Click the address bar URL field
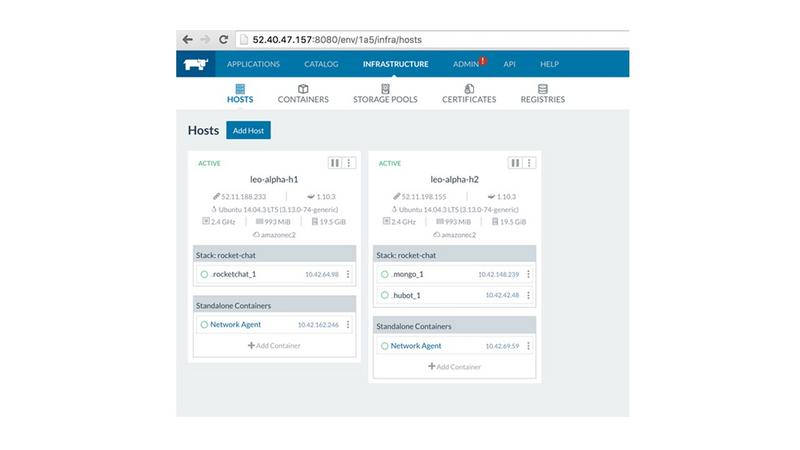This screenshot has width=800, height=450. 434,39
